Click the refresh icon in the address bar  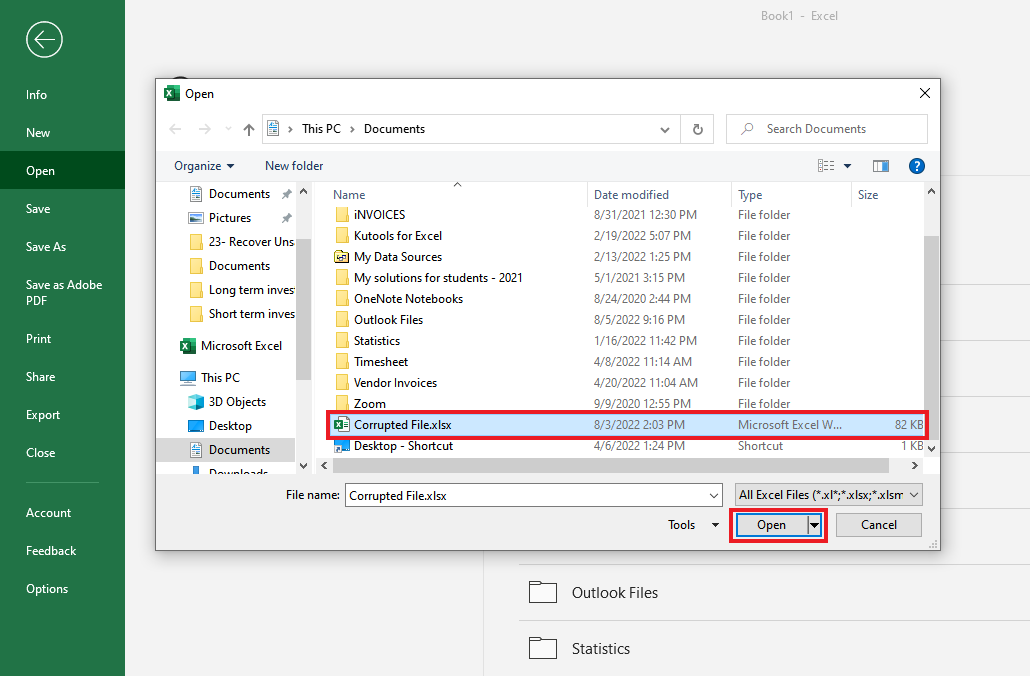click(x=697, y=129)
